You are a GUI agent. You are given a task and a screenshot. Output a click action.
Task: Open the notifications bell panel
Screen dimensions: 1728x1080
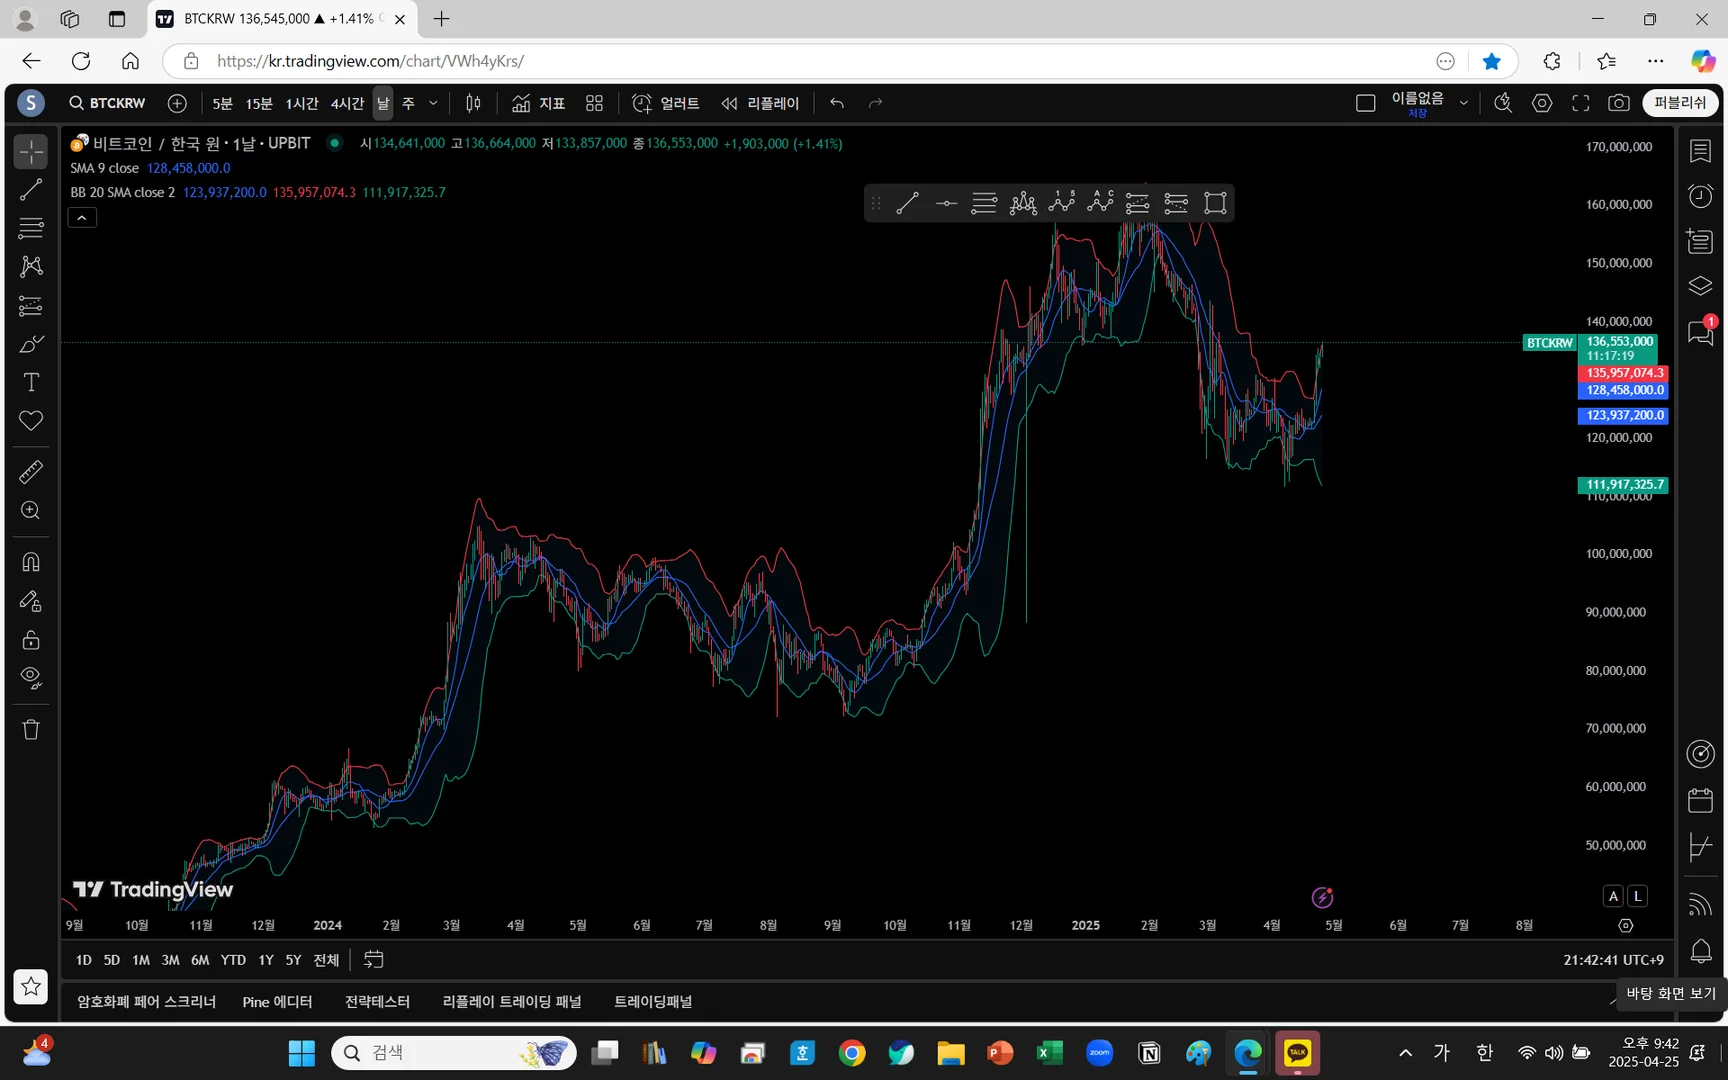point(1700,950)
